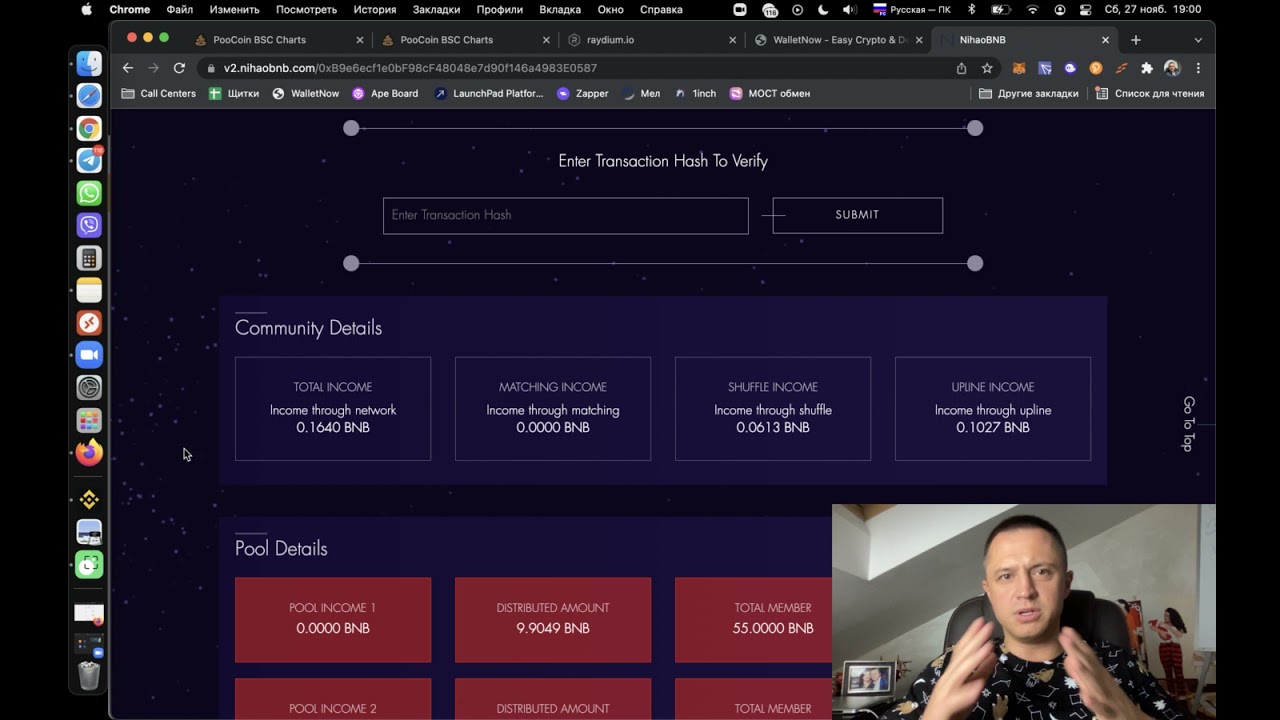
Task: Open the Call Centers bookmarks folder
Action: 158,93
